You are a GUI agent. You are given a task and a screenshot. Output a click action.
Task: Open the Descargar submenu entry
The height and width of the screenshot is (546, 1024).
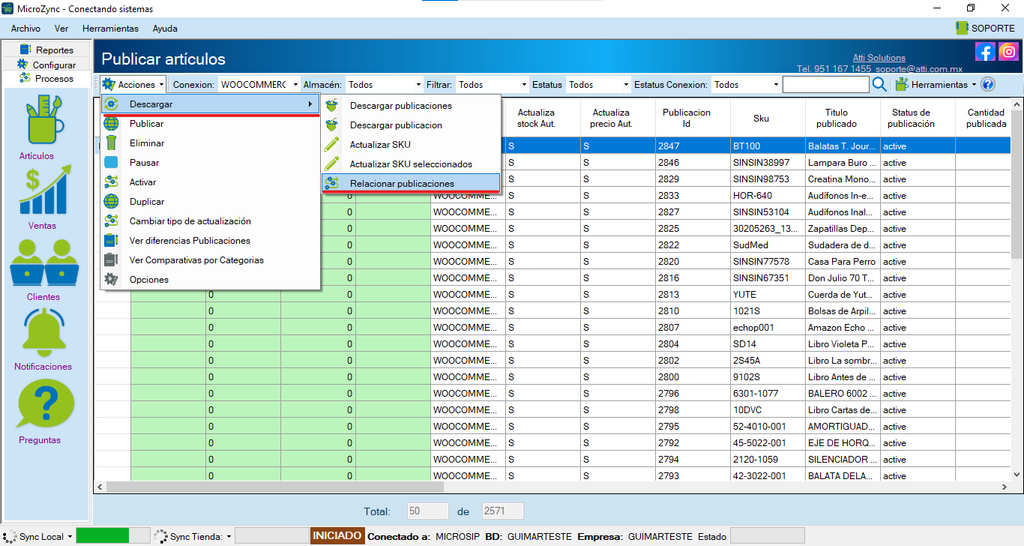click(x=210, y=104)
